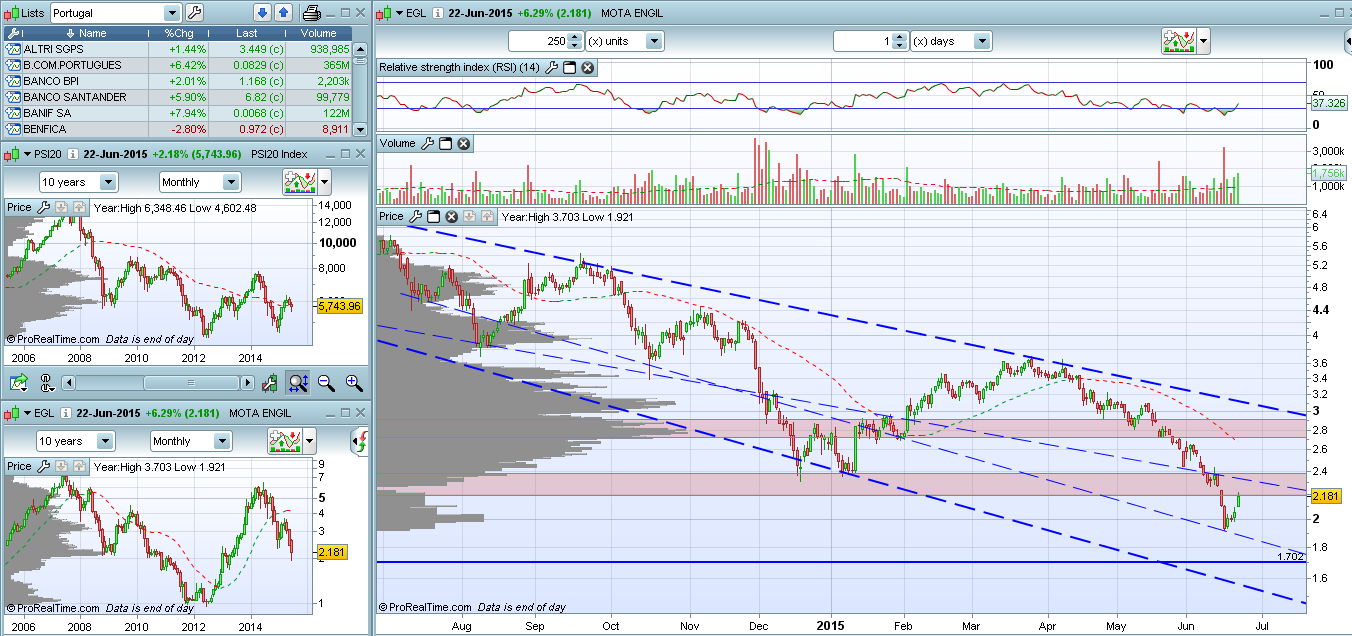Open chart icon for ALTRI SGPS row
Viewport: 1352px width, 636px height.
13,49
